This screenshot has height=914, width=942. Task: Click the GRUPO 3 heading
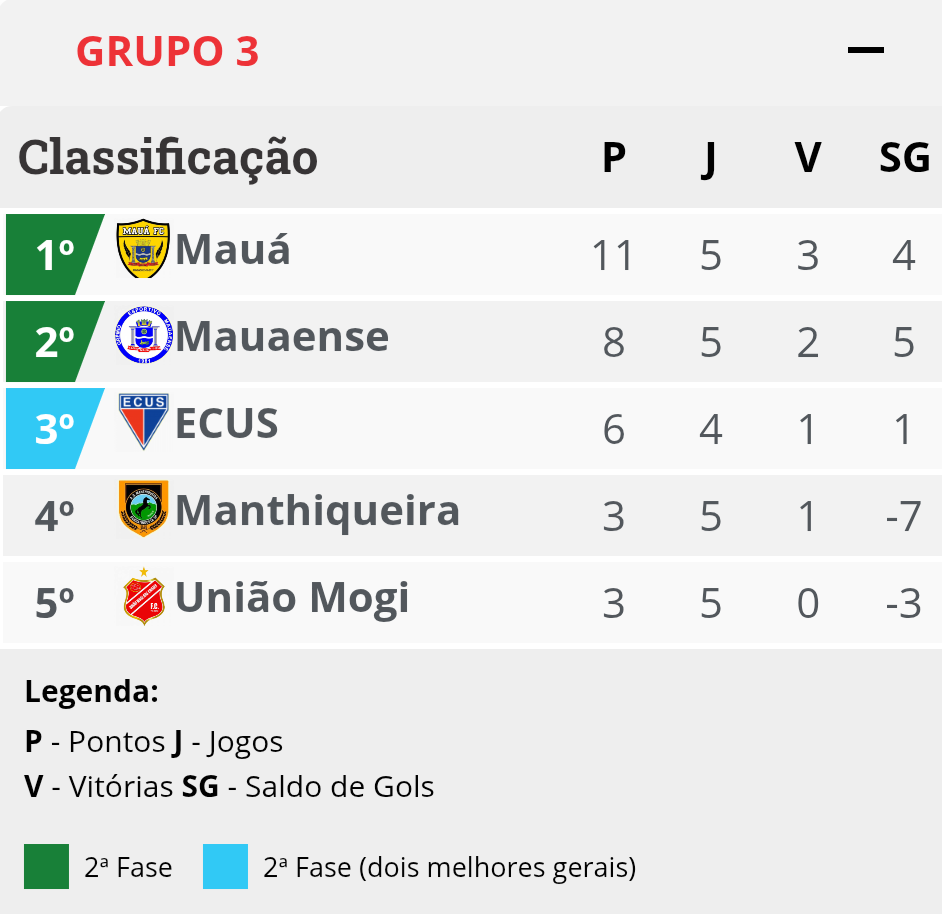coord(168,51)
